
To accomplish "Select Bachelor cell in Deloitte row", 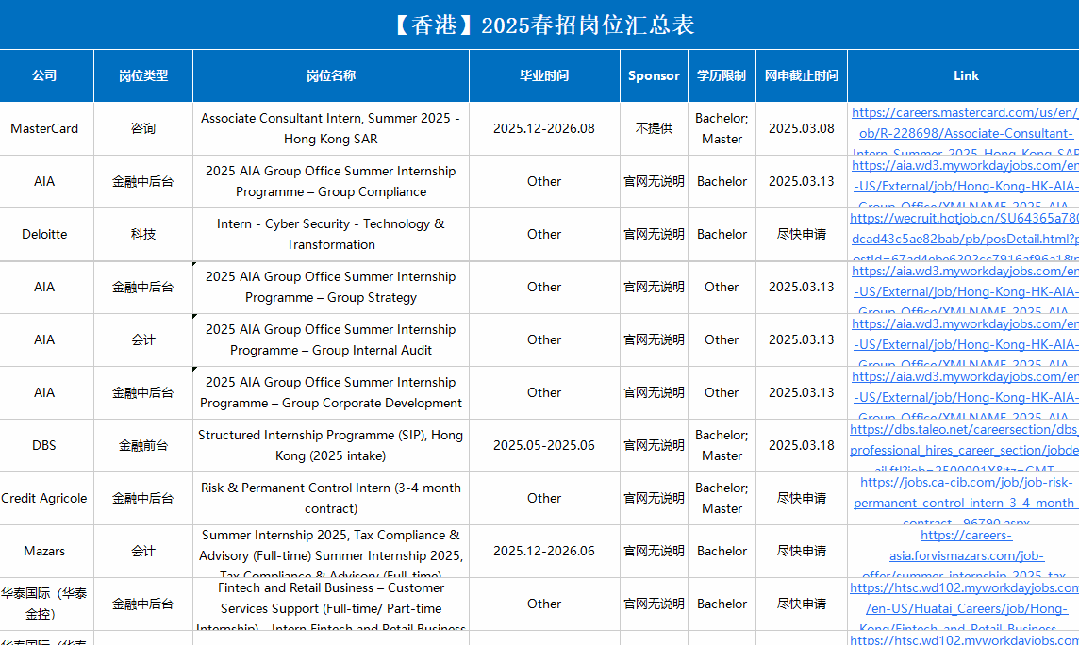I will point(722,234).
